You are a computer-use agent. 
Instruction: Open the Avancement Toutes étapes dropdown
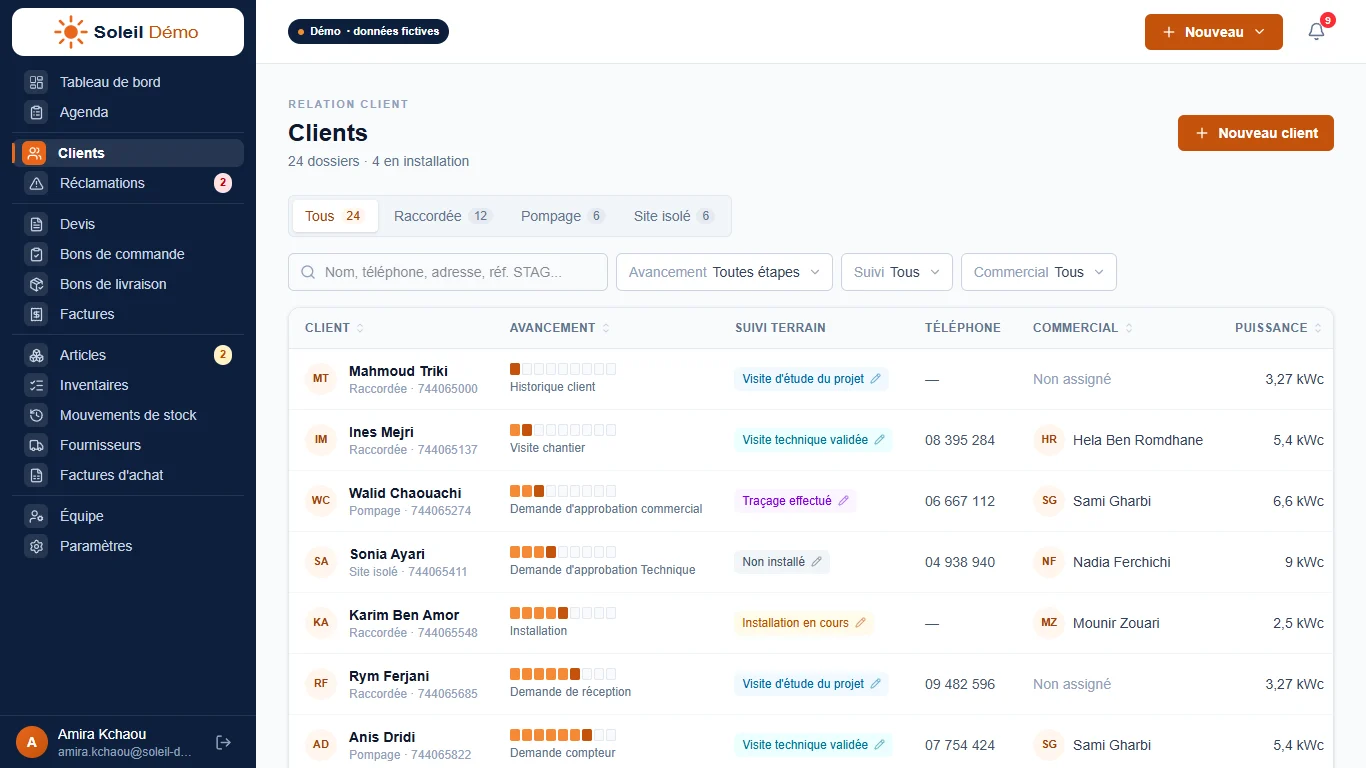pos(724,272)
